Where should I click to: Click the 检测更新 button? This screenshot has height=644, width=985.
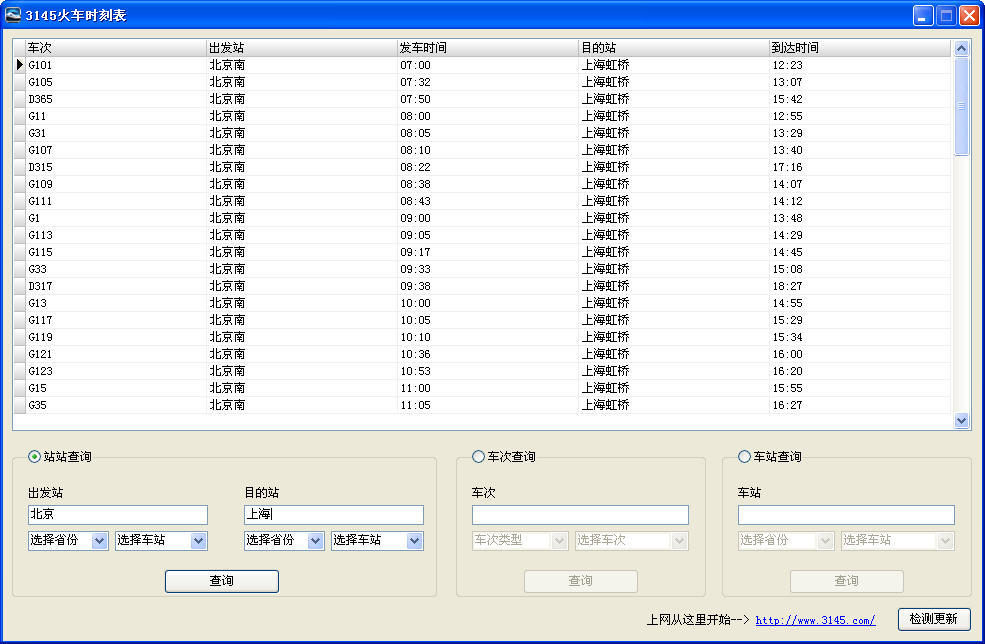[x=933, y=619]
